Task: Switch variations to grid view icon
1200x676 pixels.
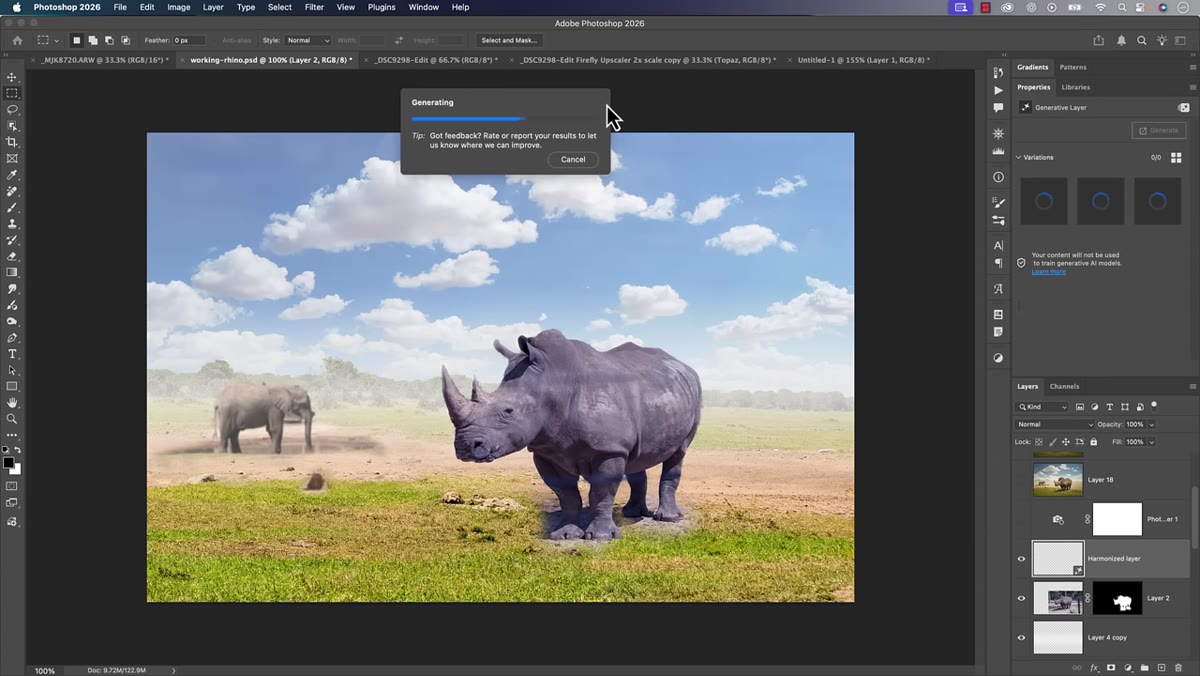Action: coord(1176,158)
